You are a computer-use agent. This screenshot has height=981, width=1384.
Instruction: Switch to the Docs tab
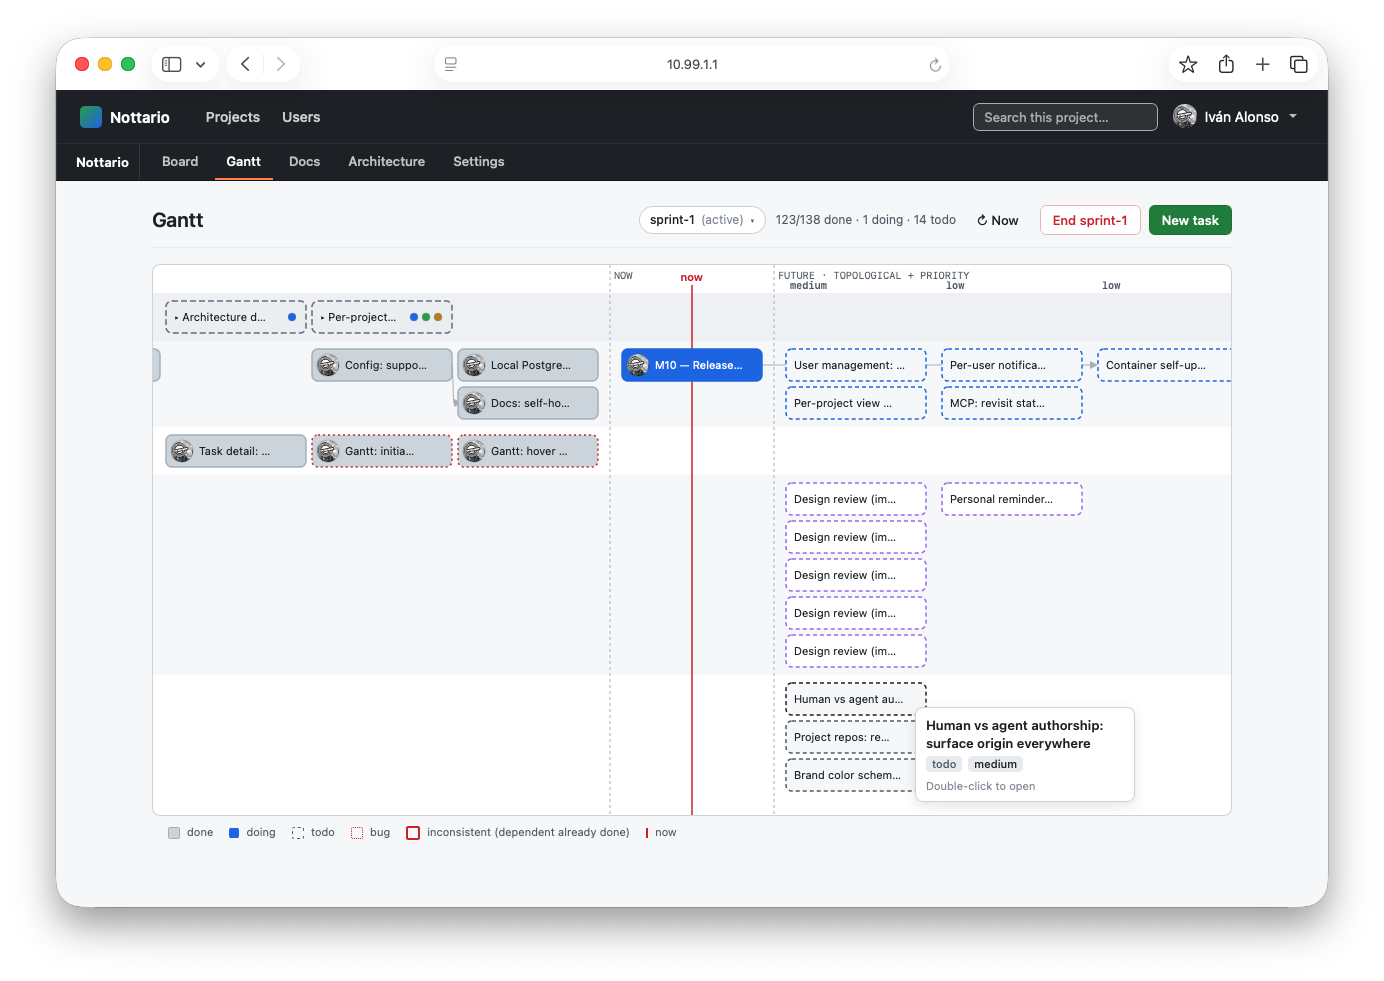(304, 161)
